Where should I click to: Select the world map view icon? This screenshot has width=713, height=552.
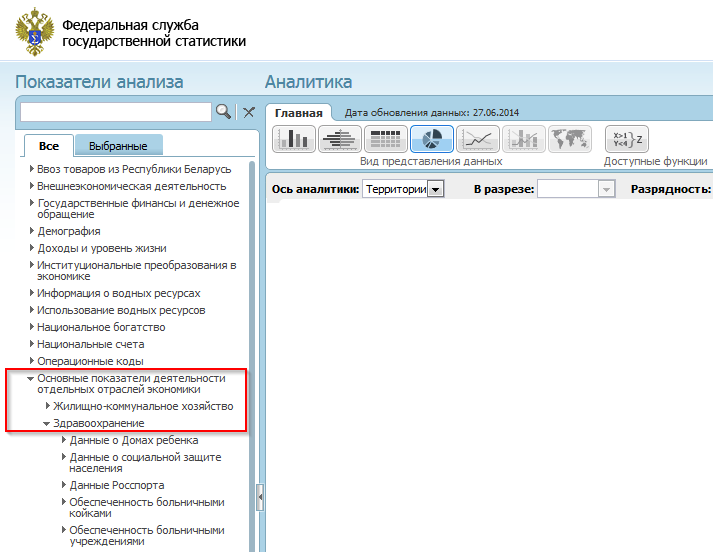point(569,139)
